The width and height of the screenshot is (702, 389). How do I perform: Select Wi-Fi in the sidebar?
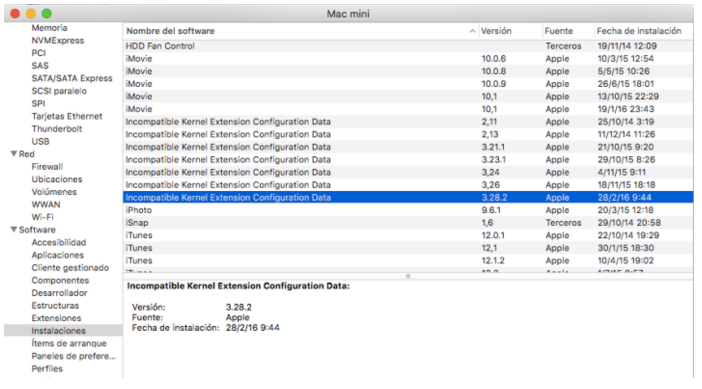point(43,217)
